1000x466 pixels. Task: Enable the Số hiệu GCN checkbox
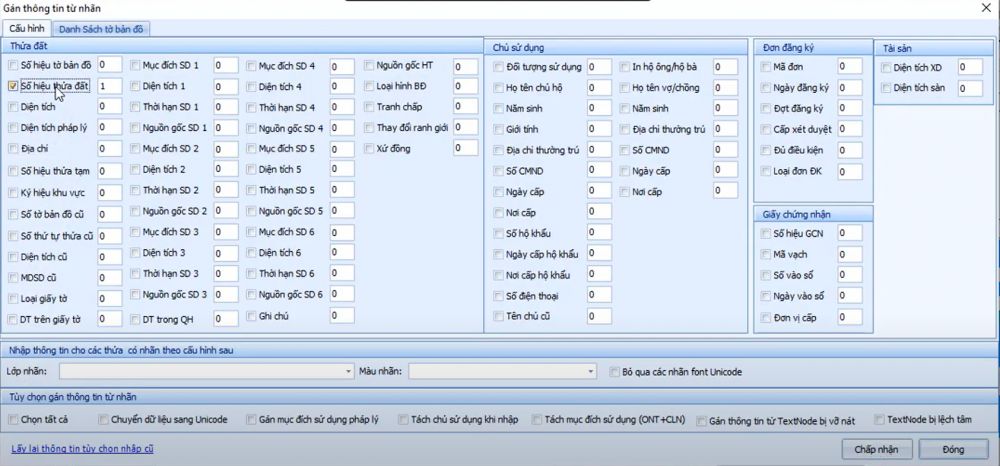click(x=765, y=233)
